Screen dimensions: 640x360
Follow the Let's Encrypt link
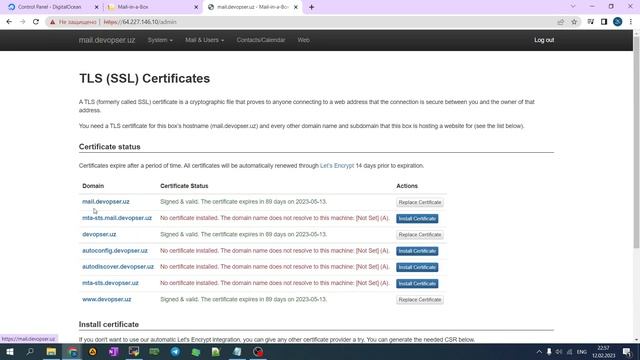tap(337, 166)
